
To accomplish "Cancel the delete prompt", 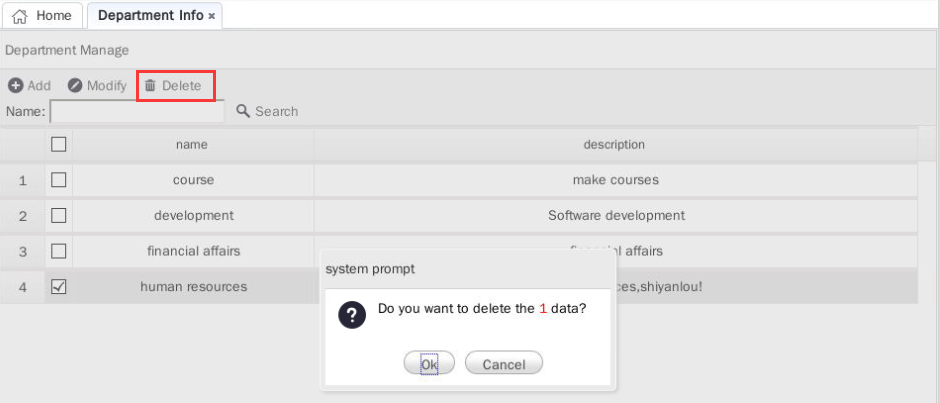I will [x=504, y=363].
